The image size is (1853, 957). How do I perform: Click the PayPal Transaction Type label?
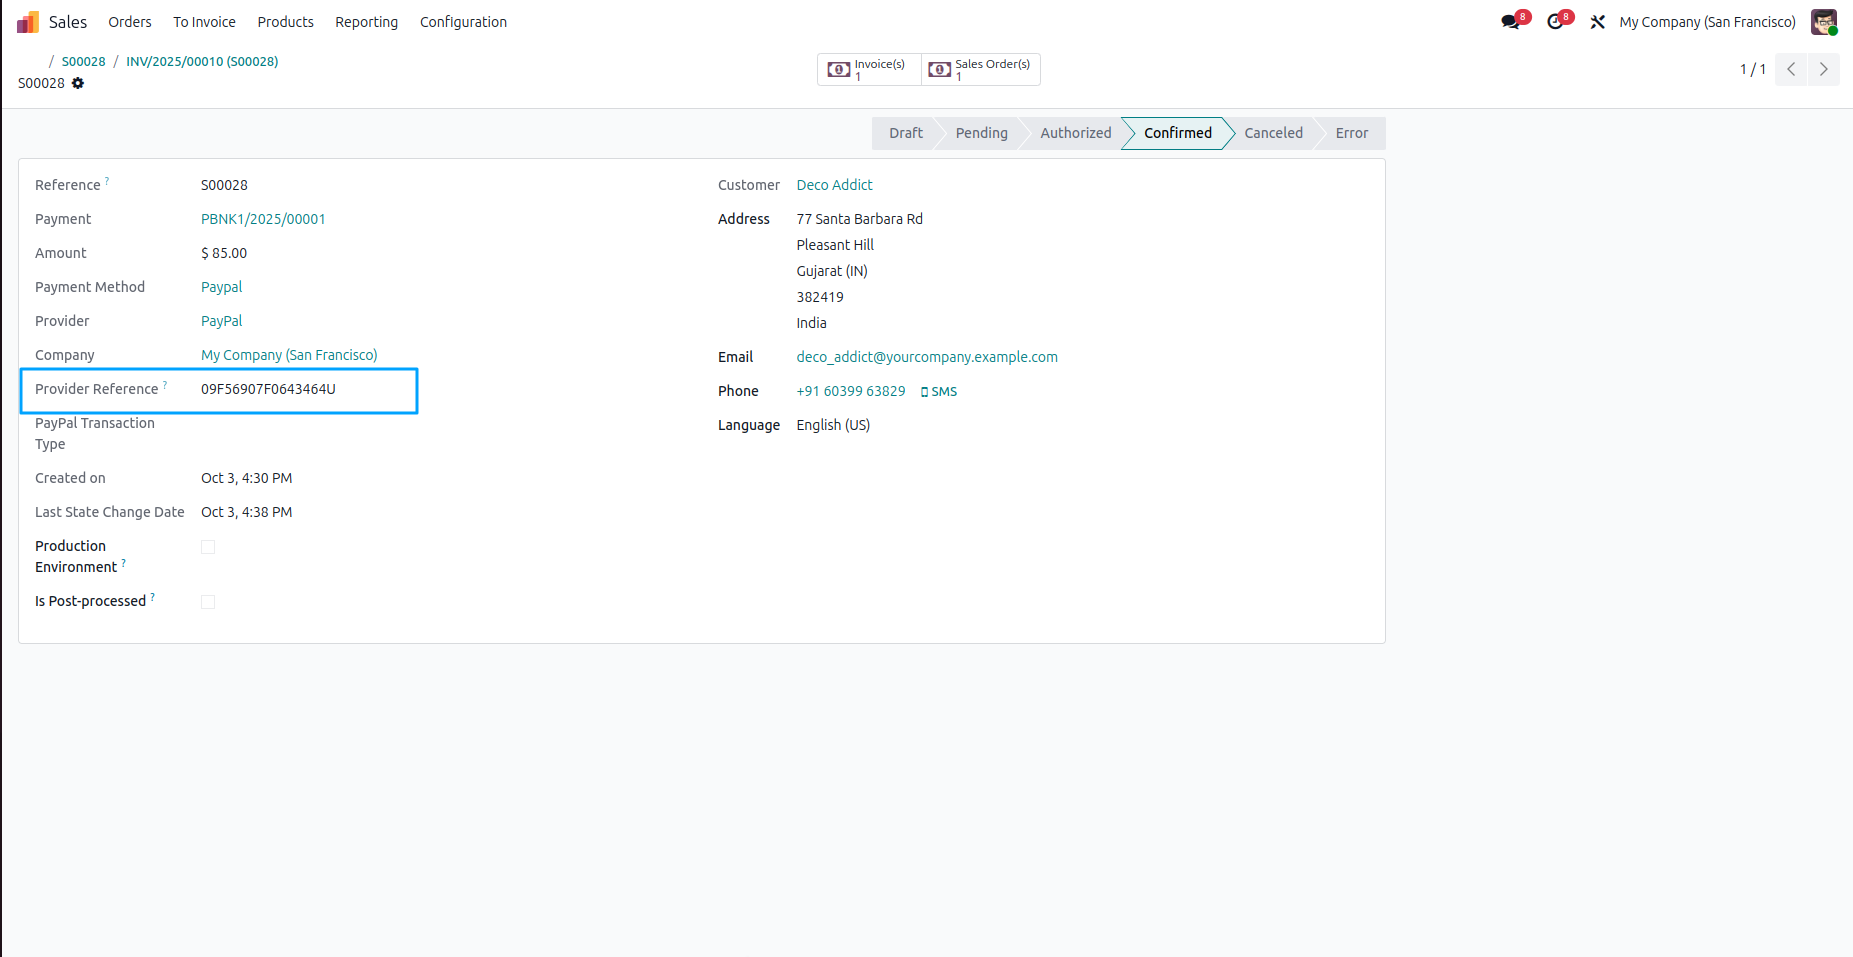coord(95,433)
